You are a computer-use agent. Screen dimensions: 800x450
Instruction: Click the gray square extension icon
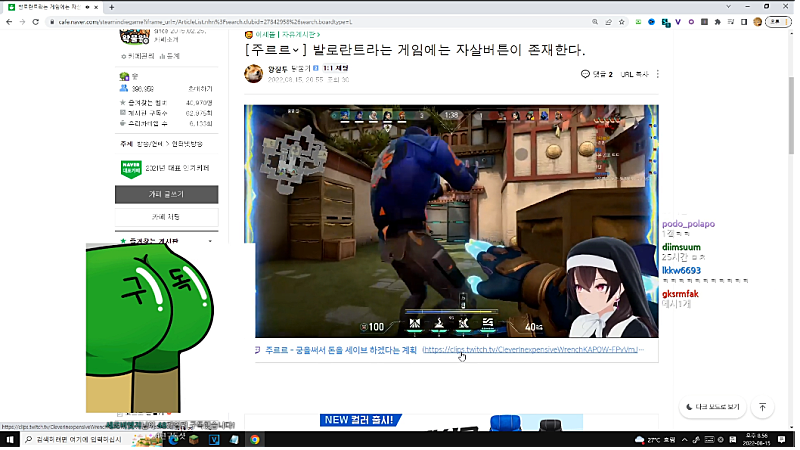pos(705,22)
